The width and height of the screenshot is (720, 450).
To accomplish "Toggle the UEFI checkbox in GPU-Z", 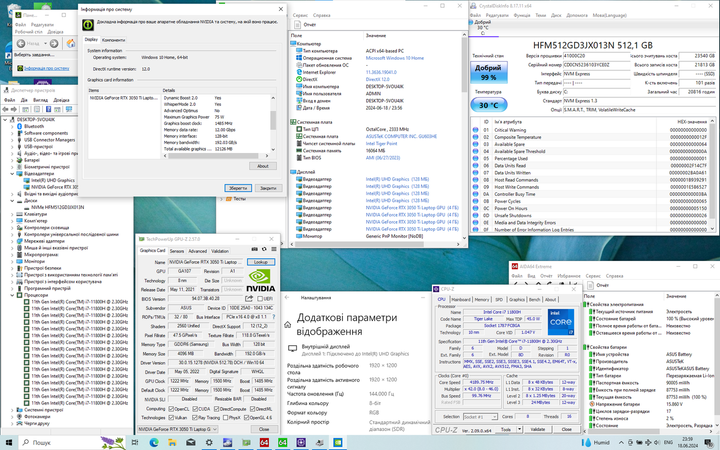I will pyautogui.click(x=260, y=299).
